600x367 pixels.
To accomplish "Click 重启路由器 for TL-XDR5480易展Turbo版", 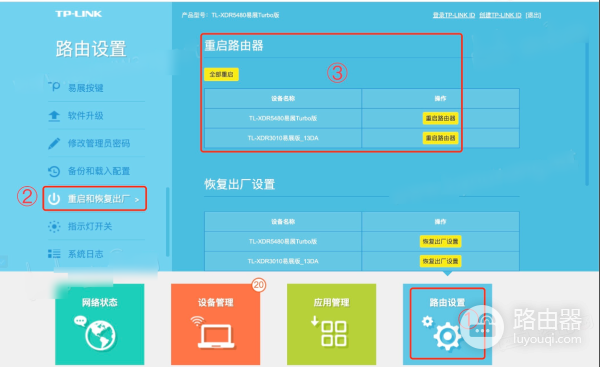I will (440, 118).
